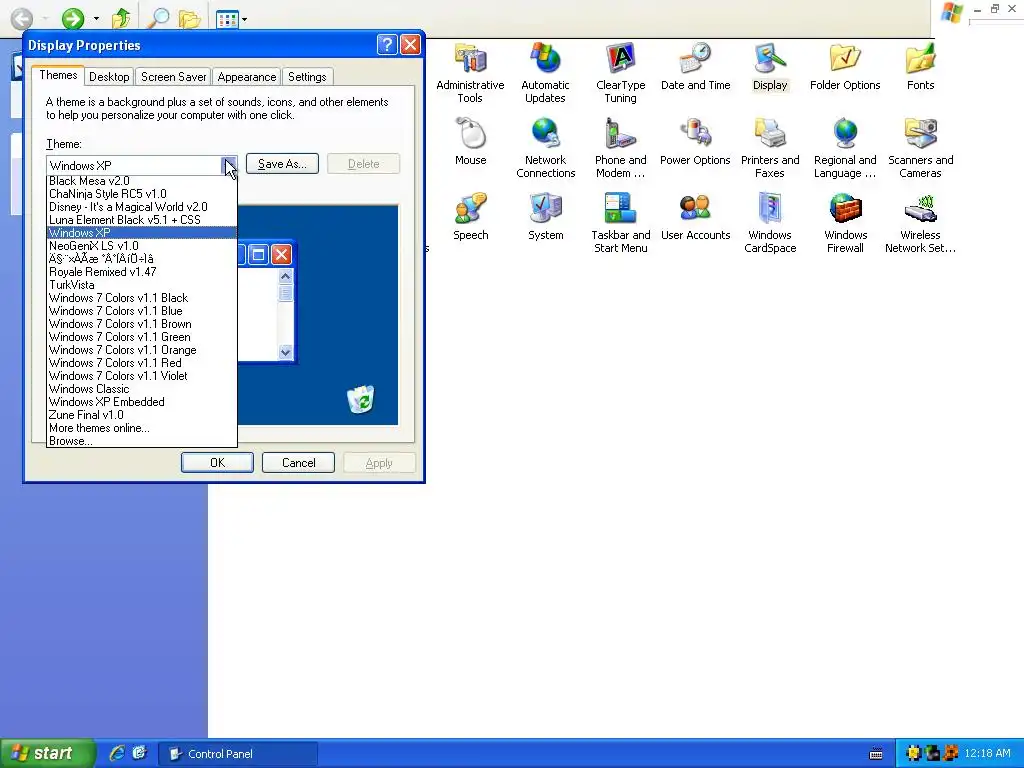Screen dimensions: 1024x768
Task: Click the Display Properties help question button
Action: click(387, 44)
